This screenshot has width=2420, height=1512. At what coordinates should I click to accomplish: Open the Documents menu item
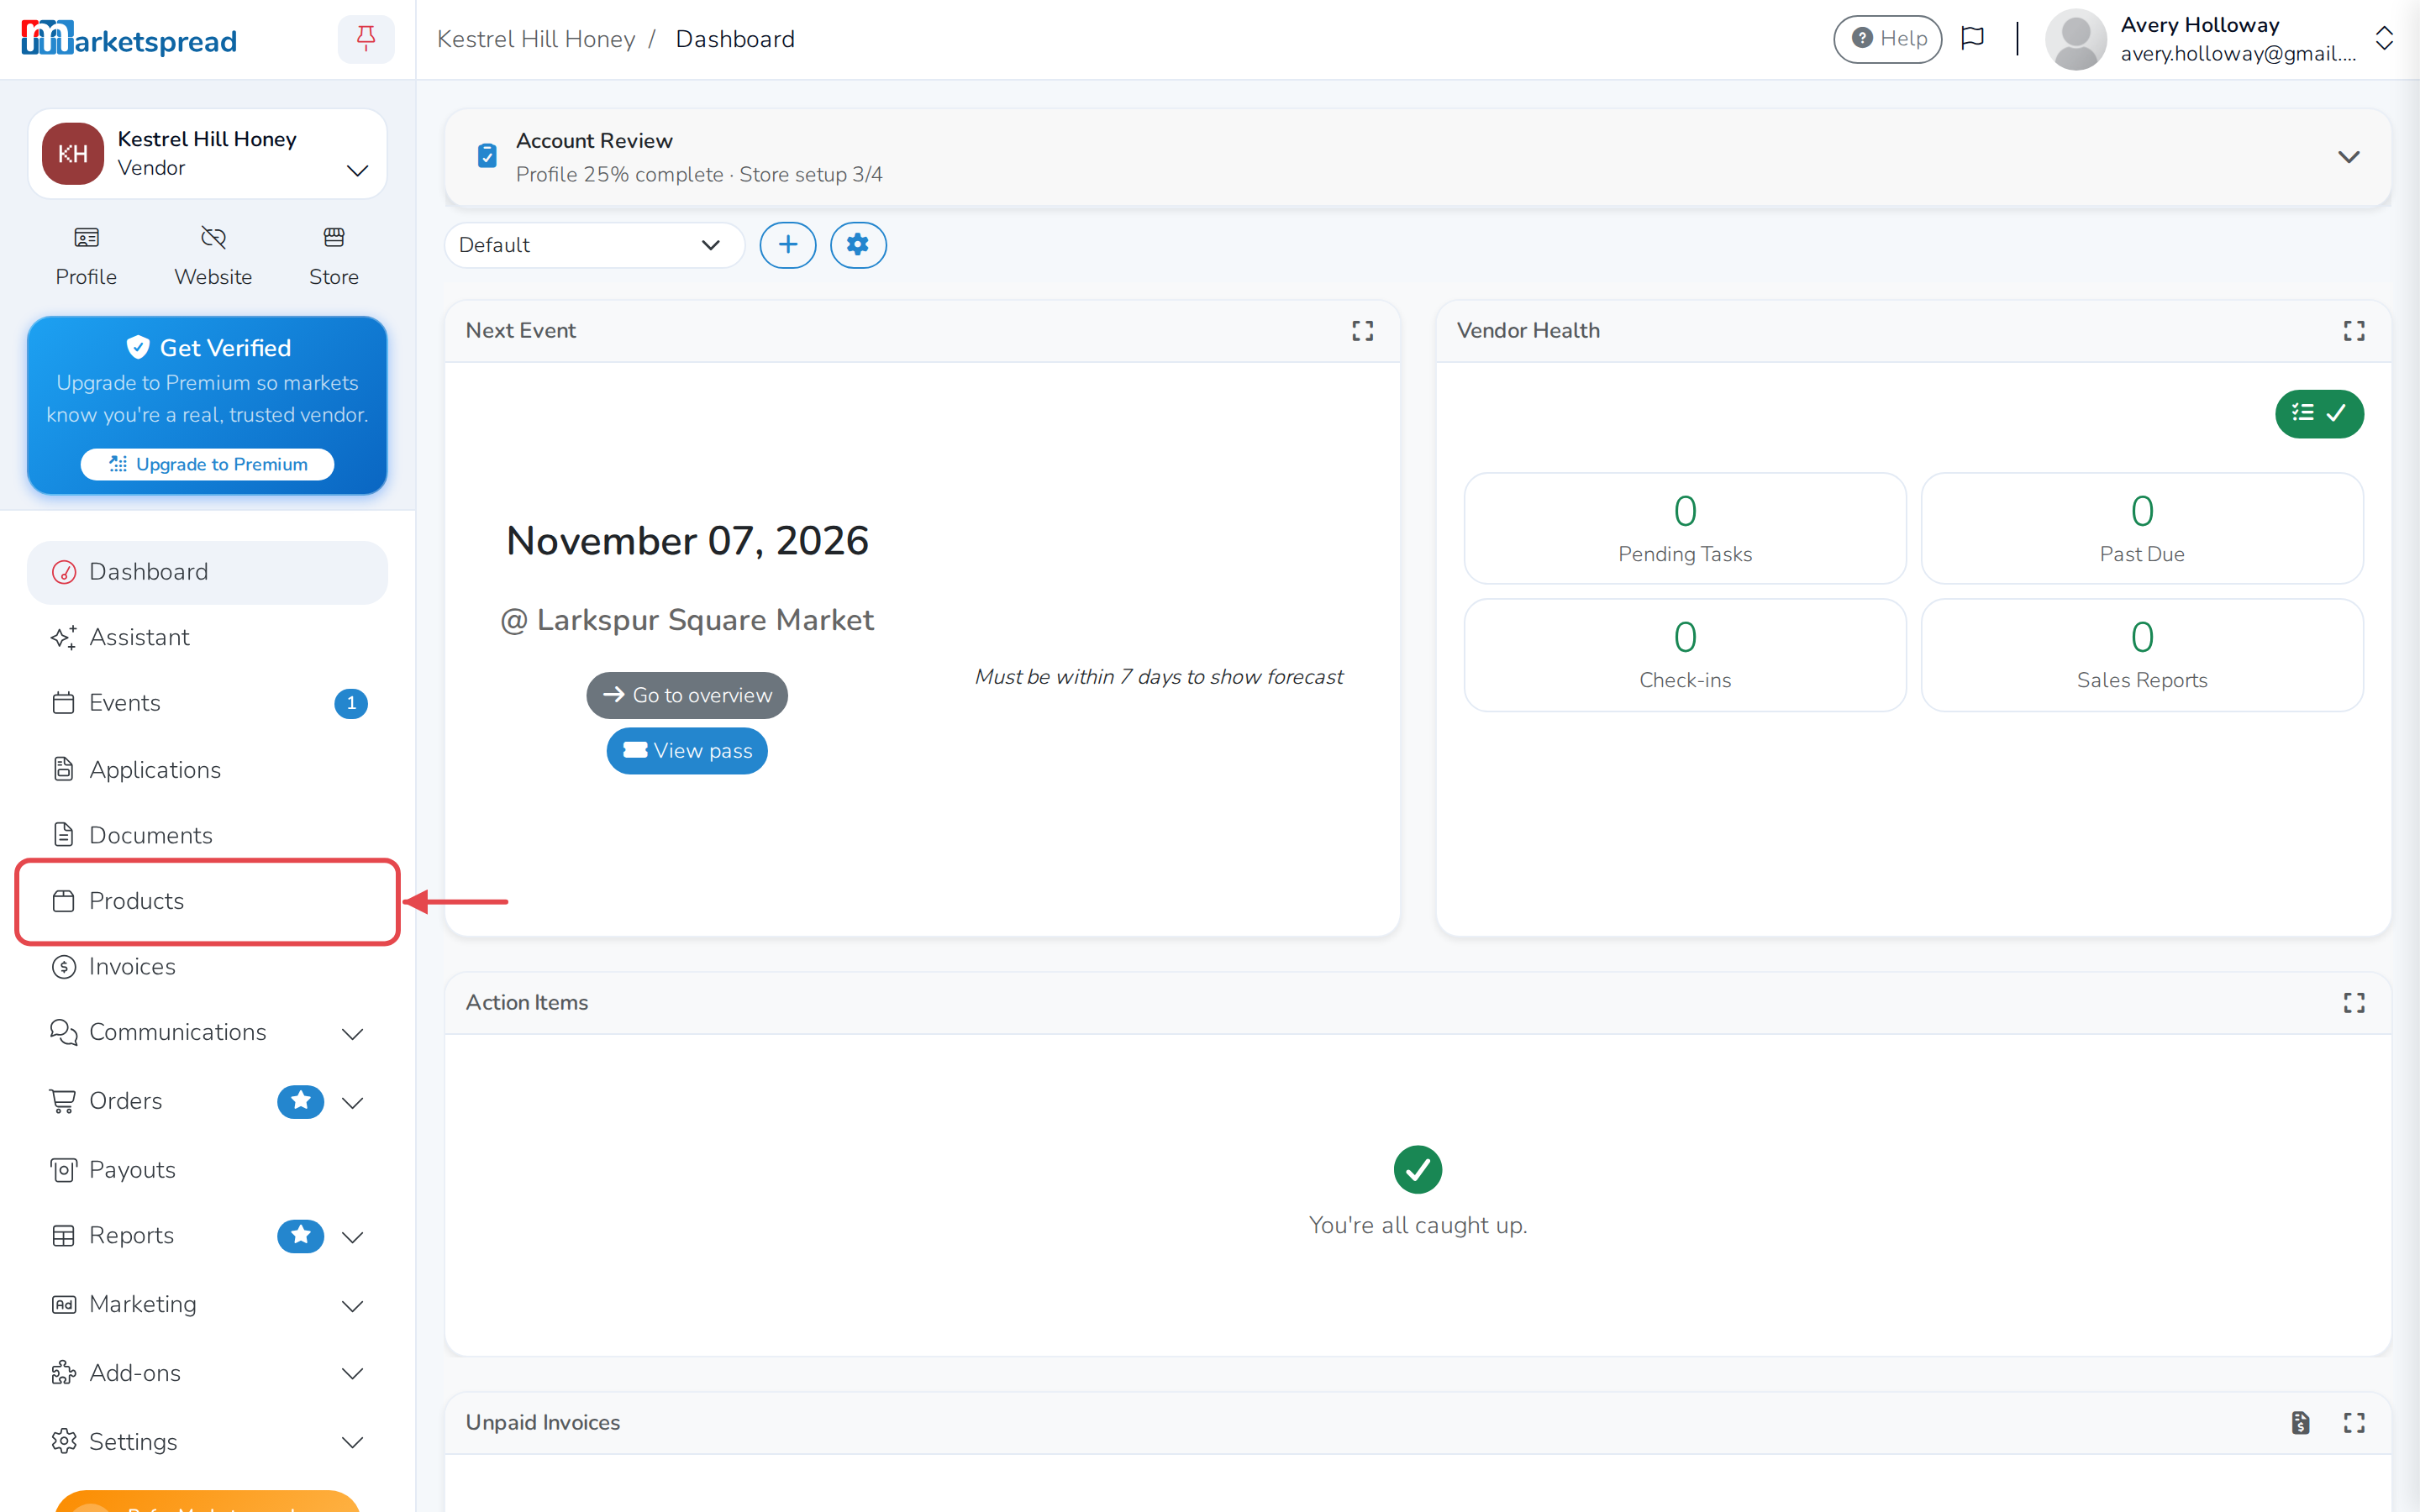207,835
